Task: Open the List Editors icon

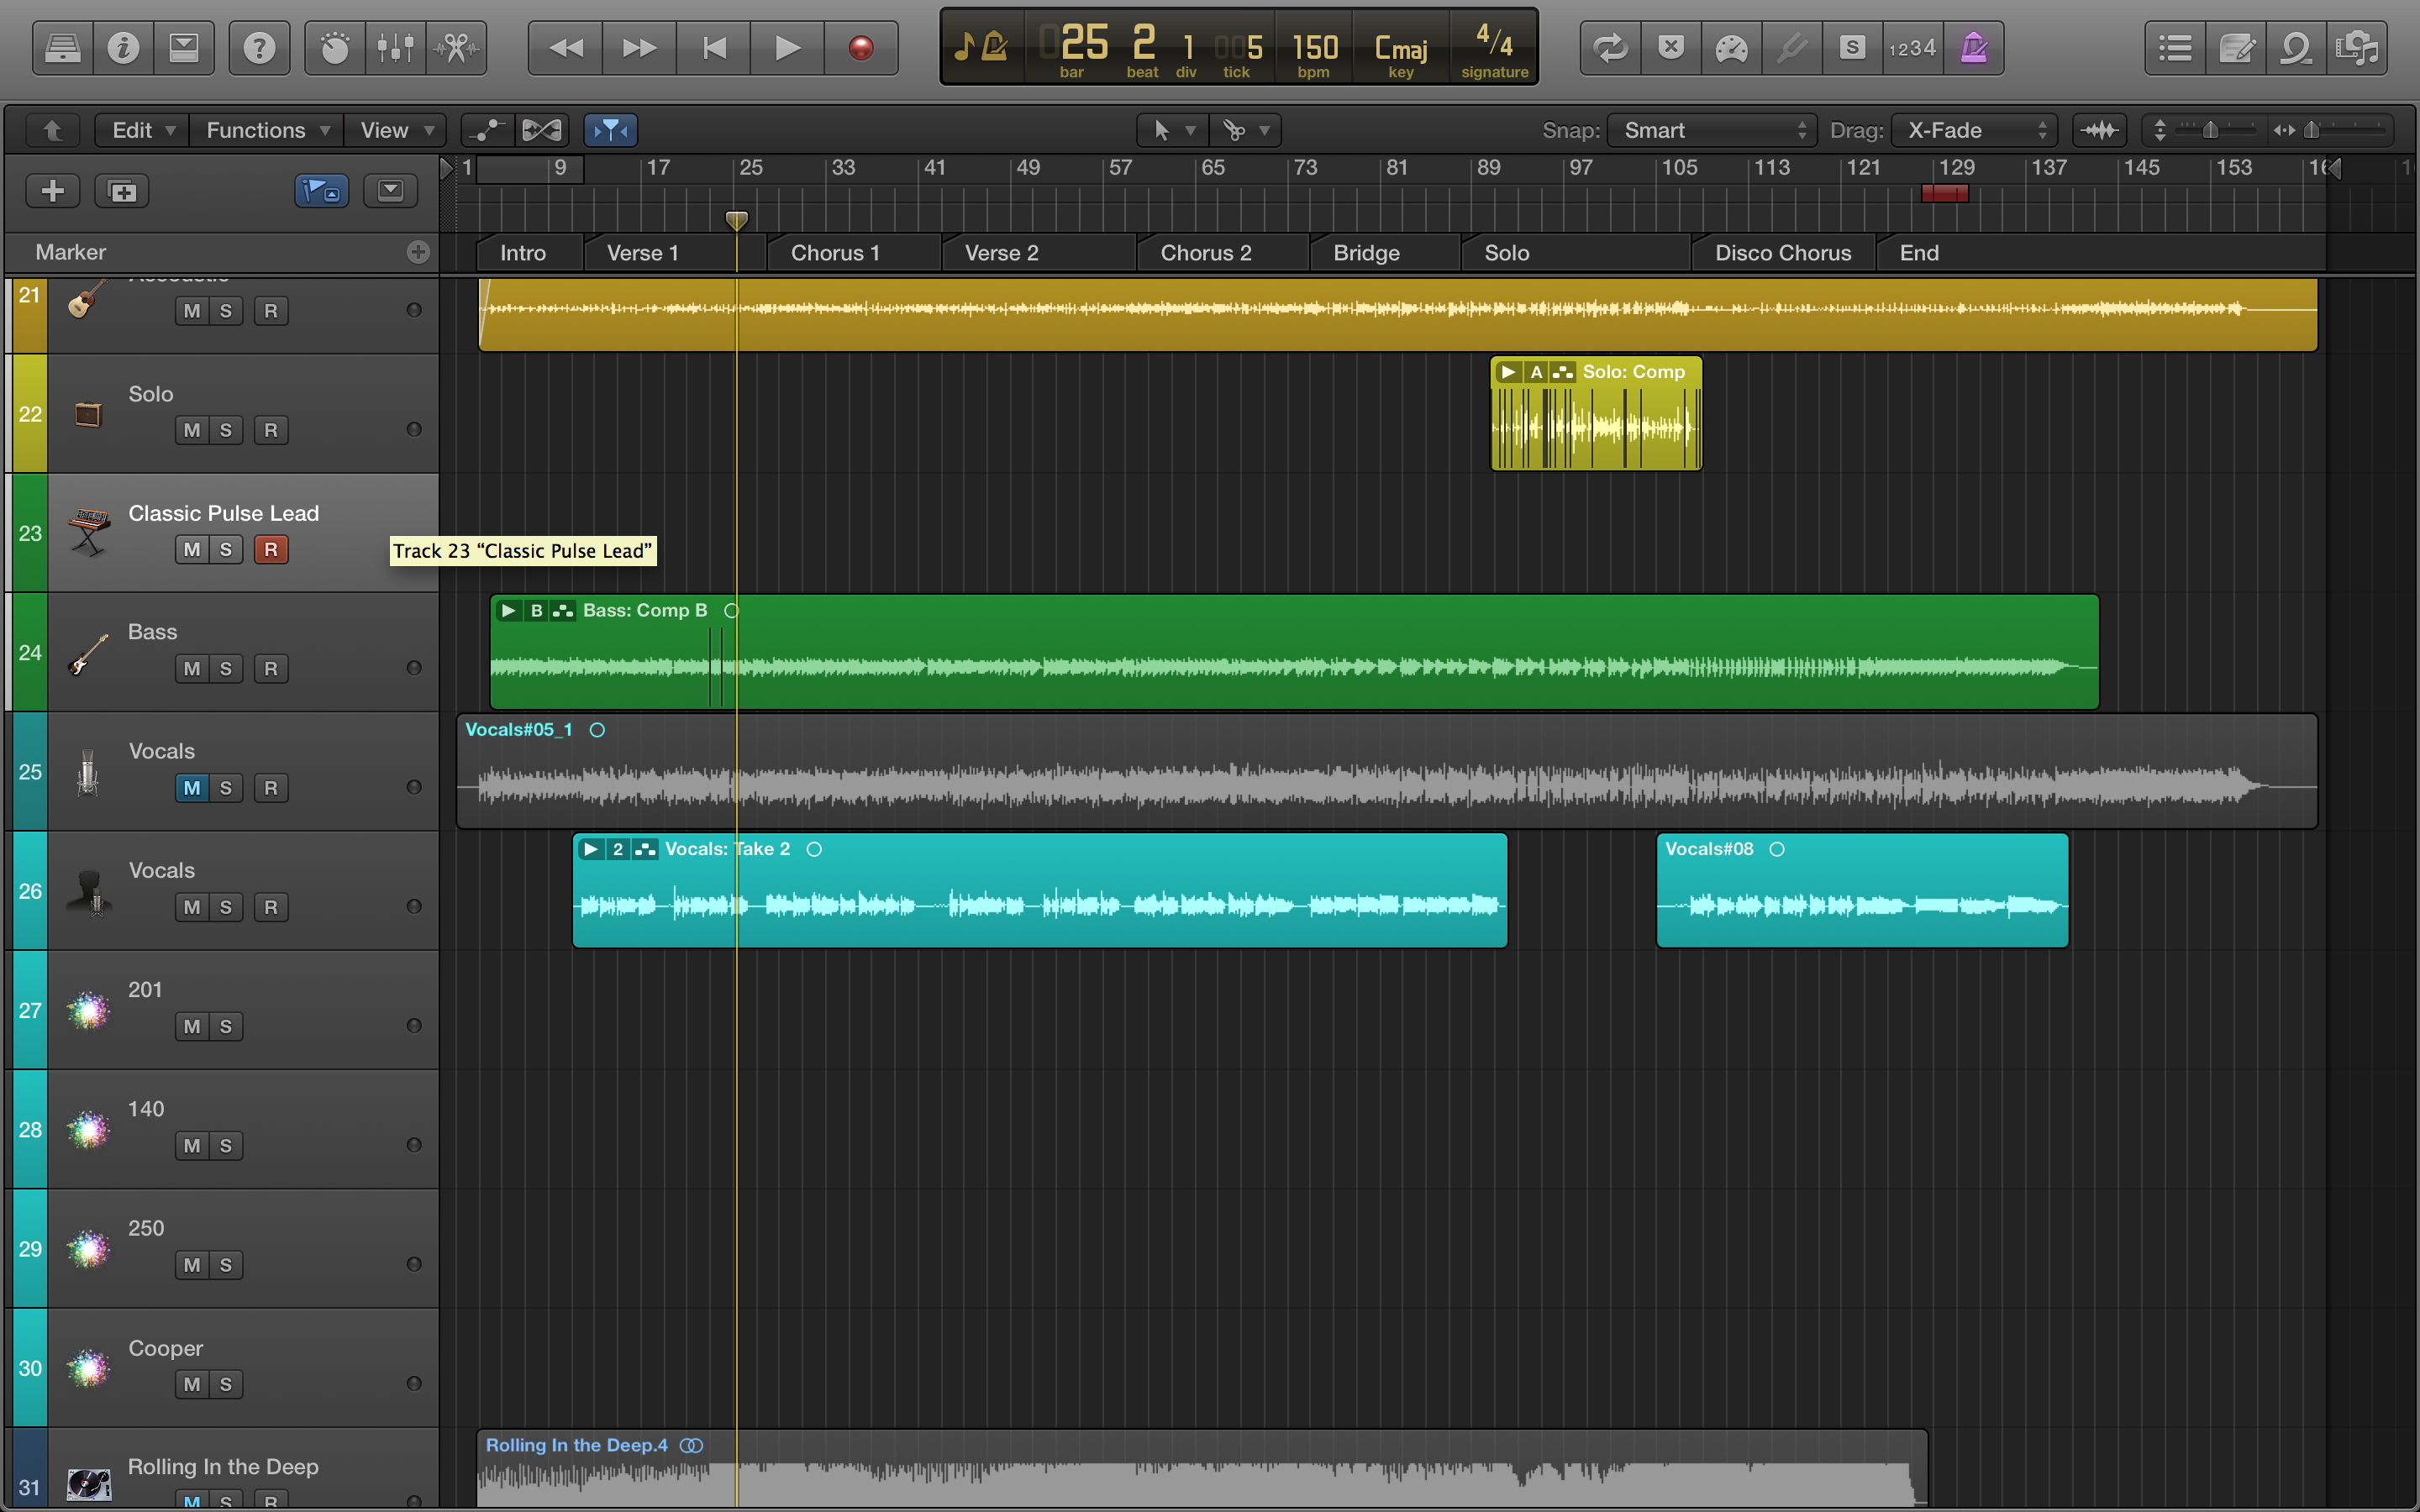Action: pyautogui.click(x=2174, y=47)
